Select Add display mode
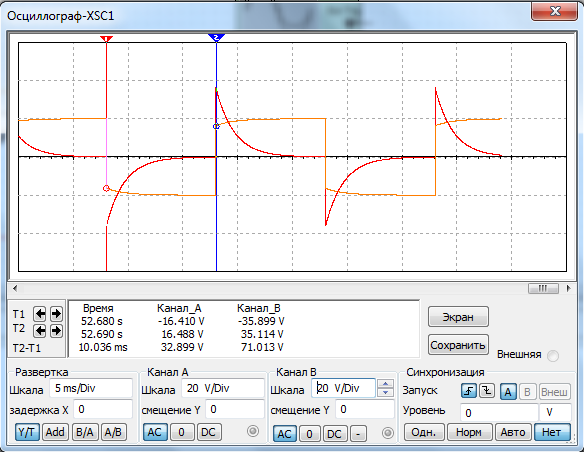584x452 pixels. [55, 432]
